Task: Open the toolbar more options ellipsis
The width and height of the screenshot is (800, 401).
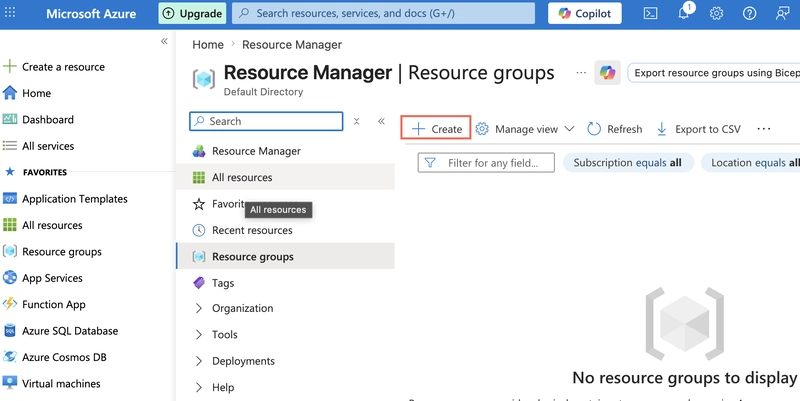Action: tap(764, 129)
